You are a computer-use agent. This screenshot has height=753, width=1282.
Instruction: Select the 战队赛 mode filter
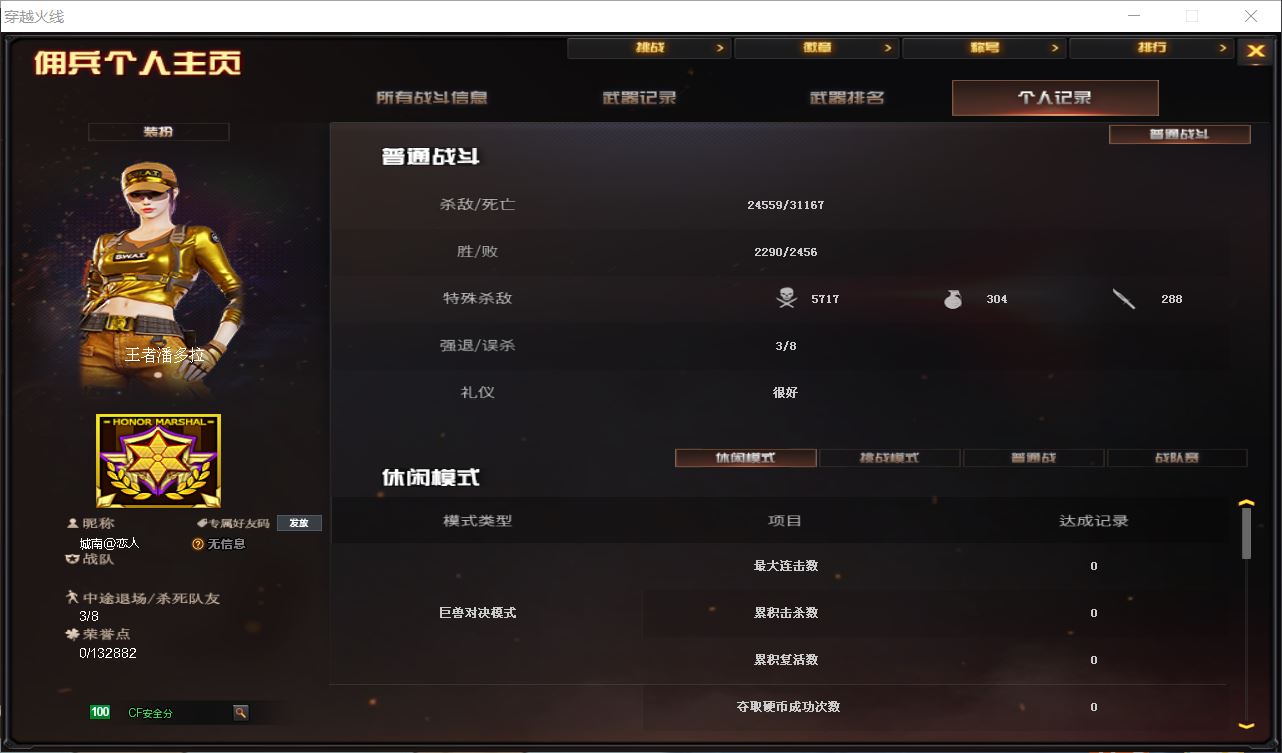[1177, 458]
